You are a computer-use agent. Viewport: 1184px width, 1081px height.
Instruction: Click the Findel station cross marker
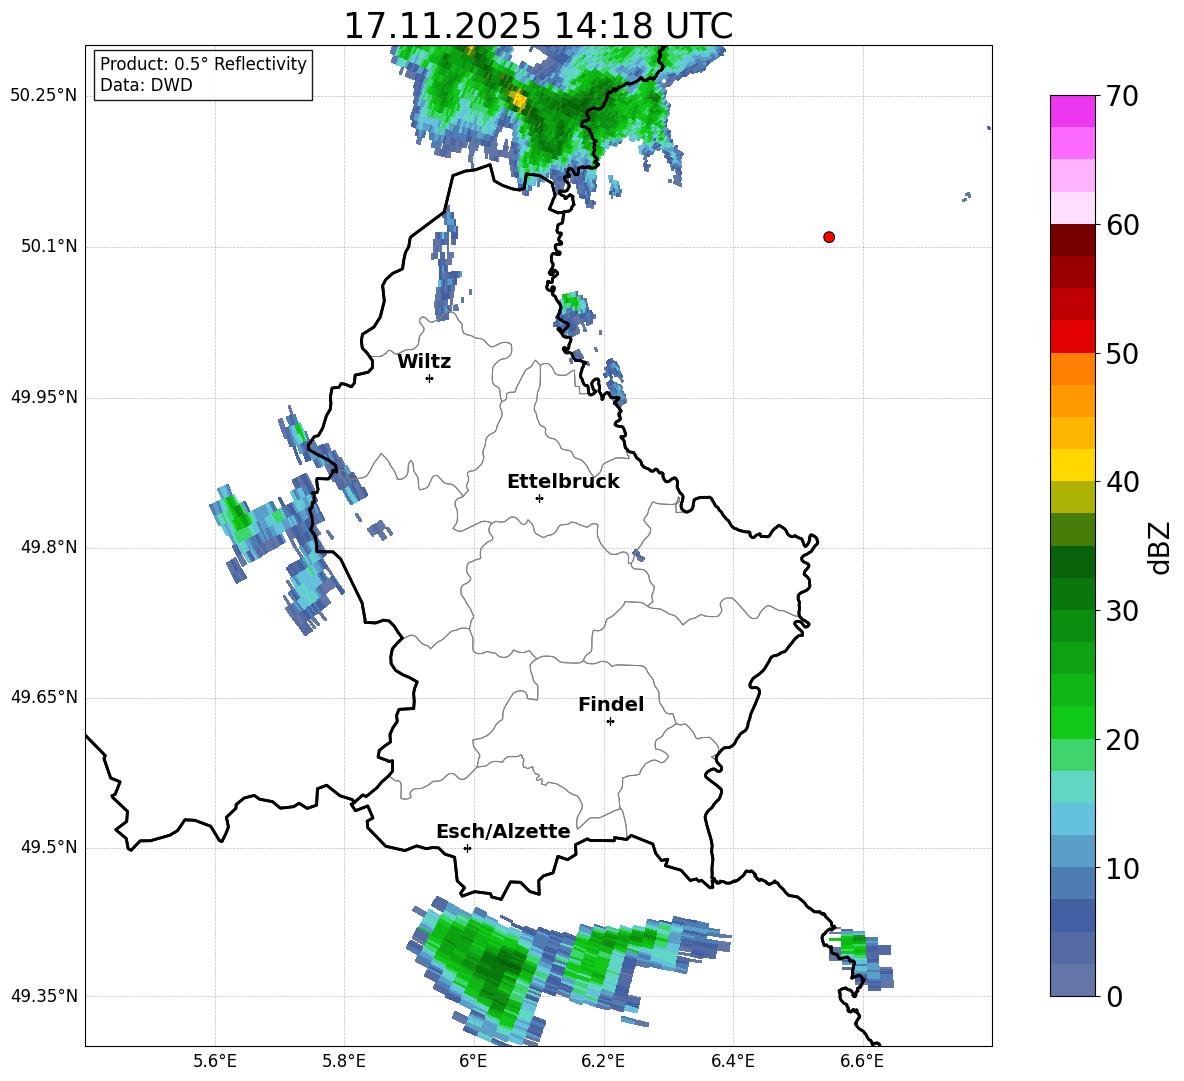tap(610, 722)
